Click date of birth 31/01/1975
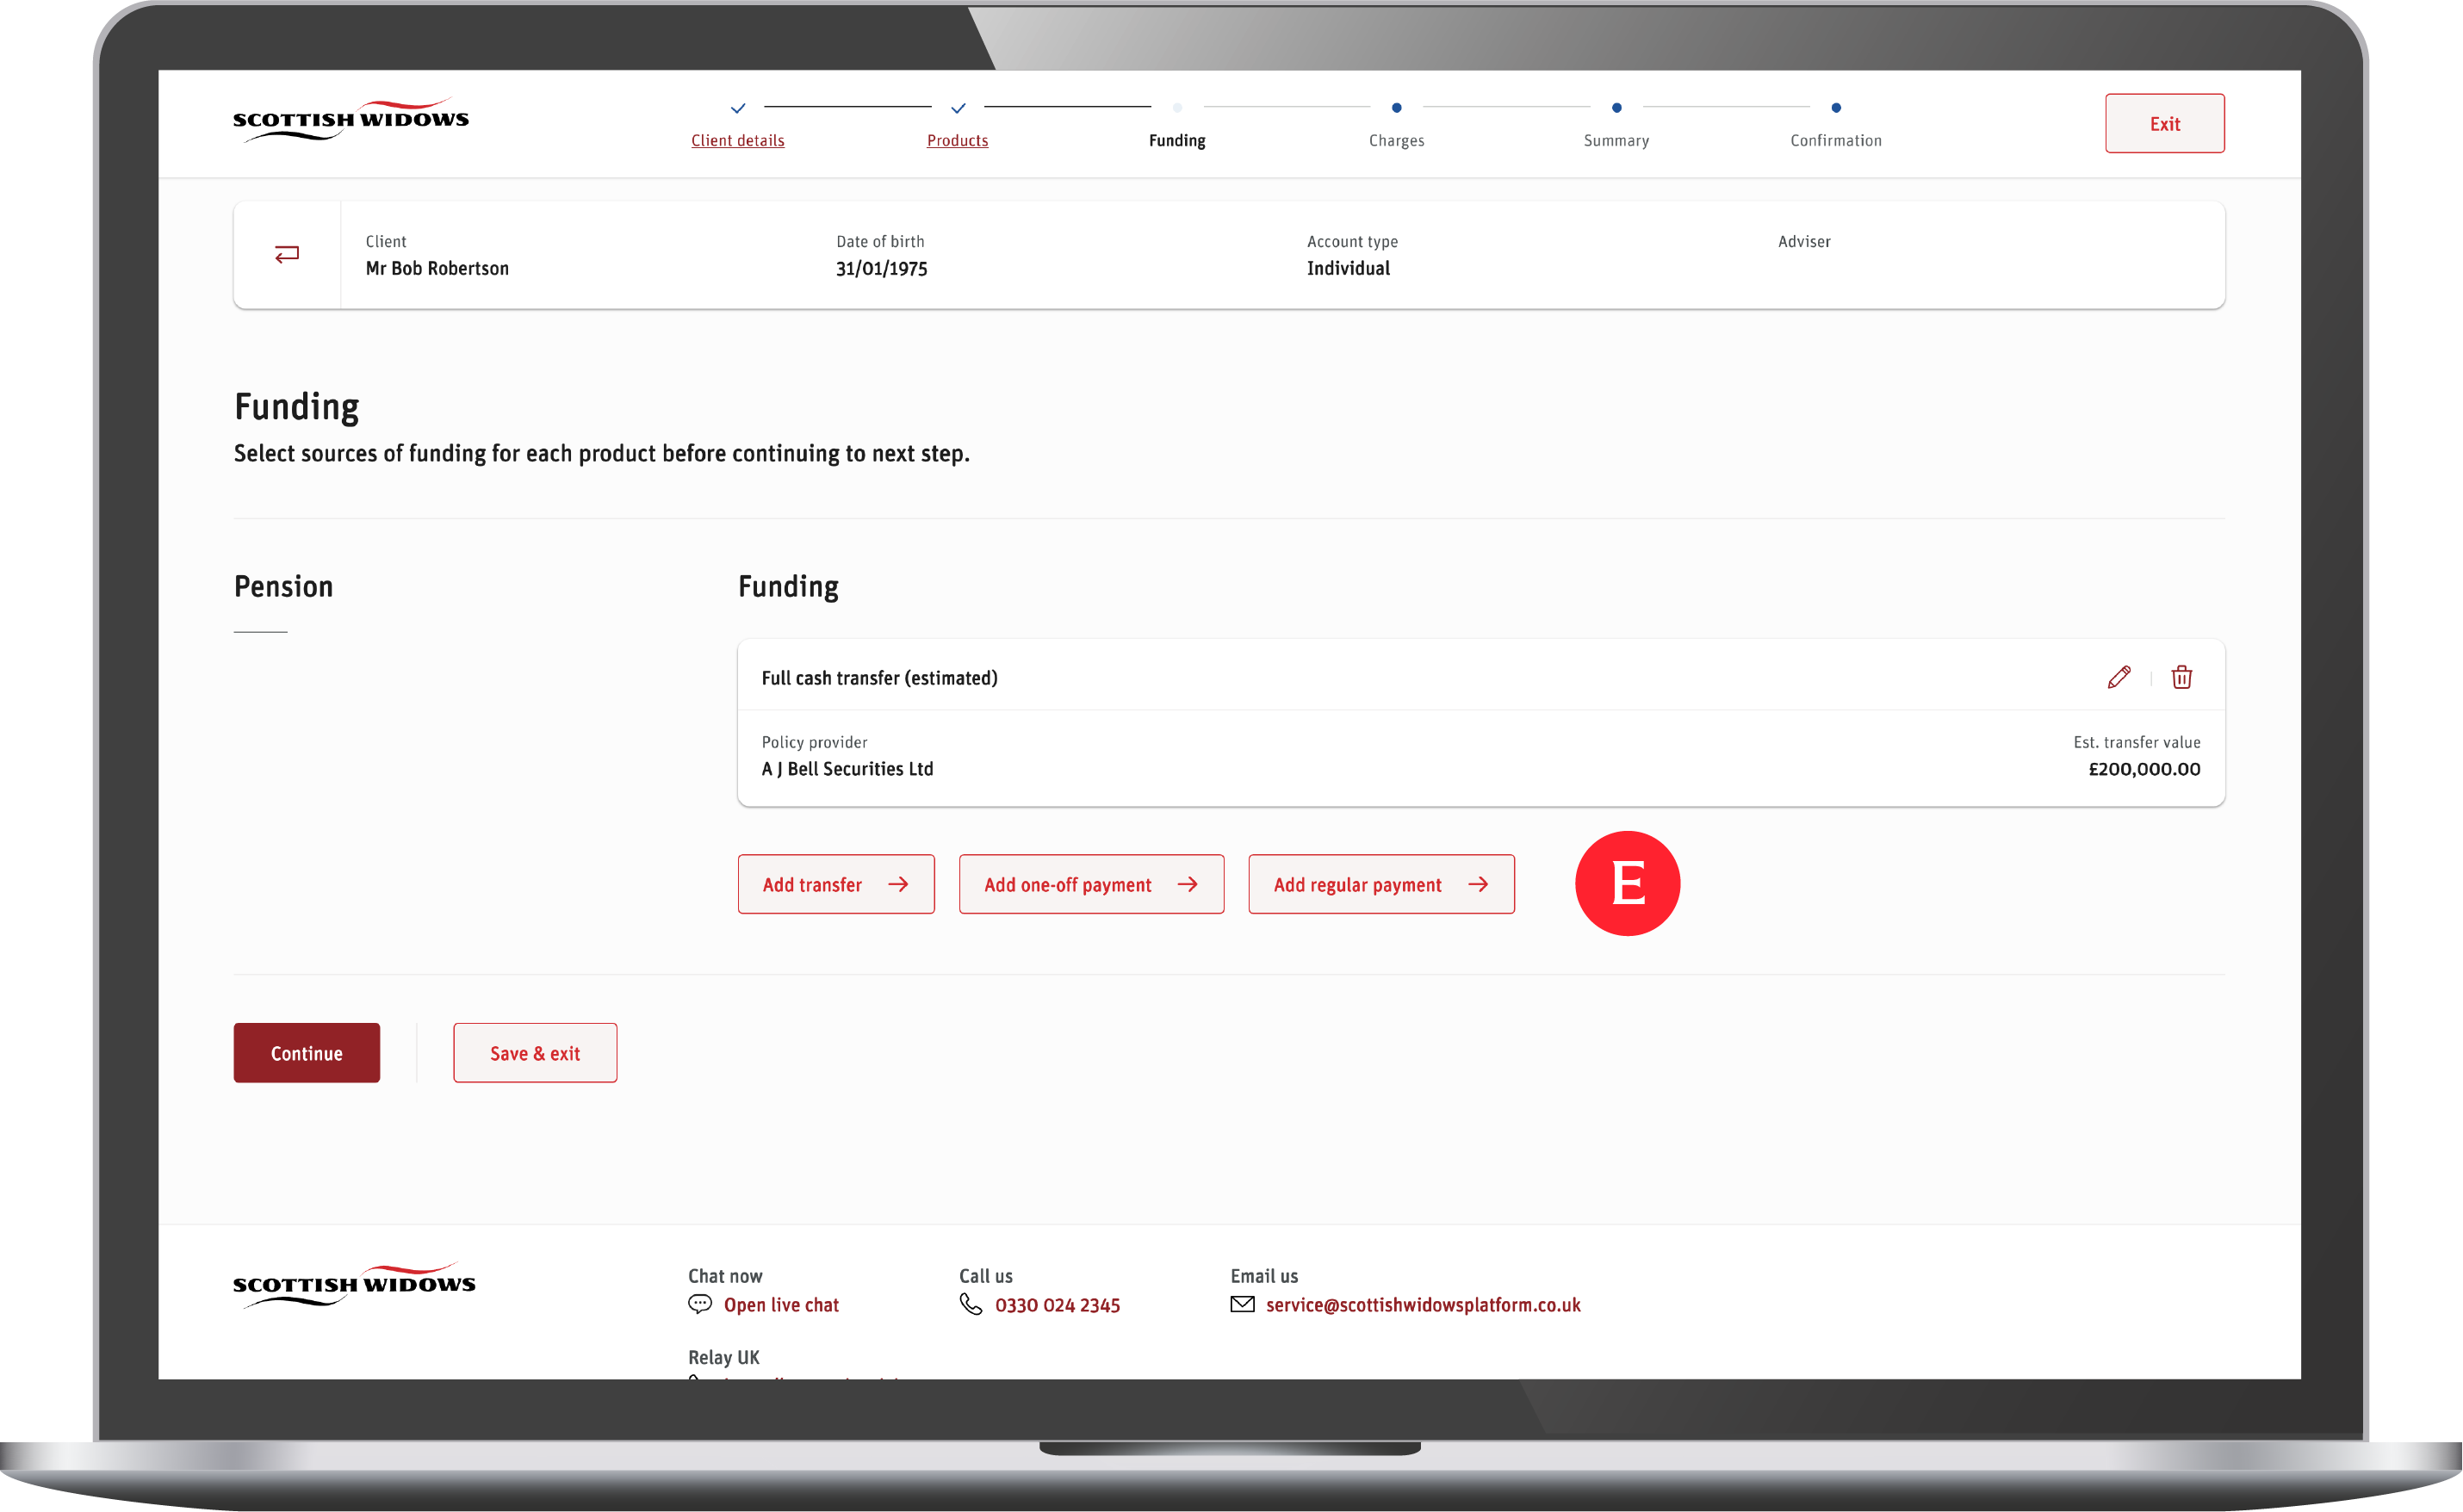Viewport: 2463px width, 1512px height. click(x=881, y=268)
